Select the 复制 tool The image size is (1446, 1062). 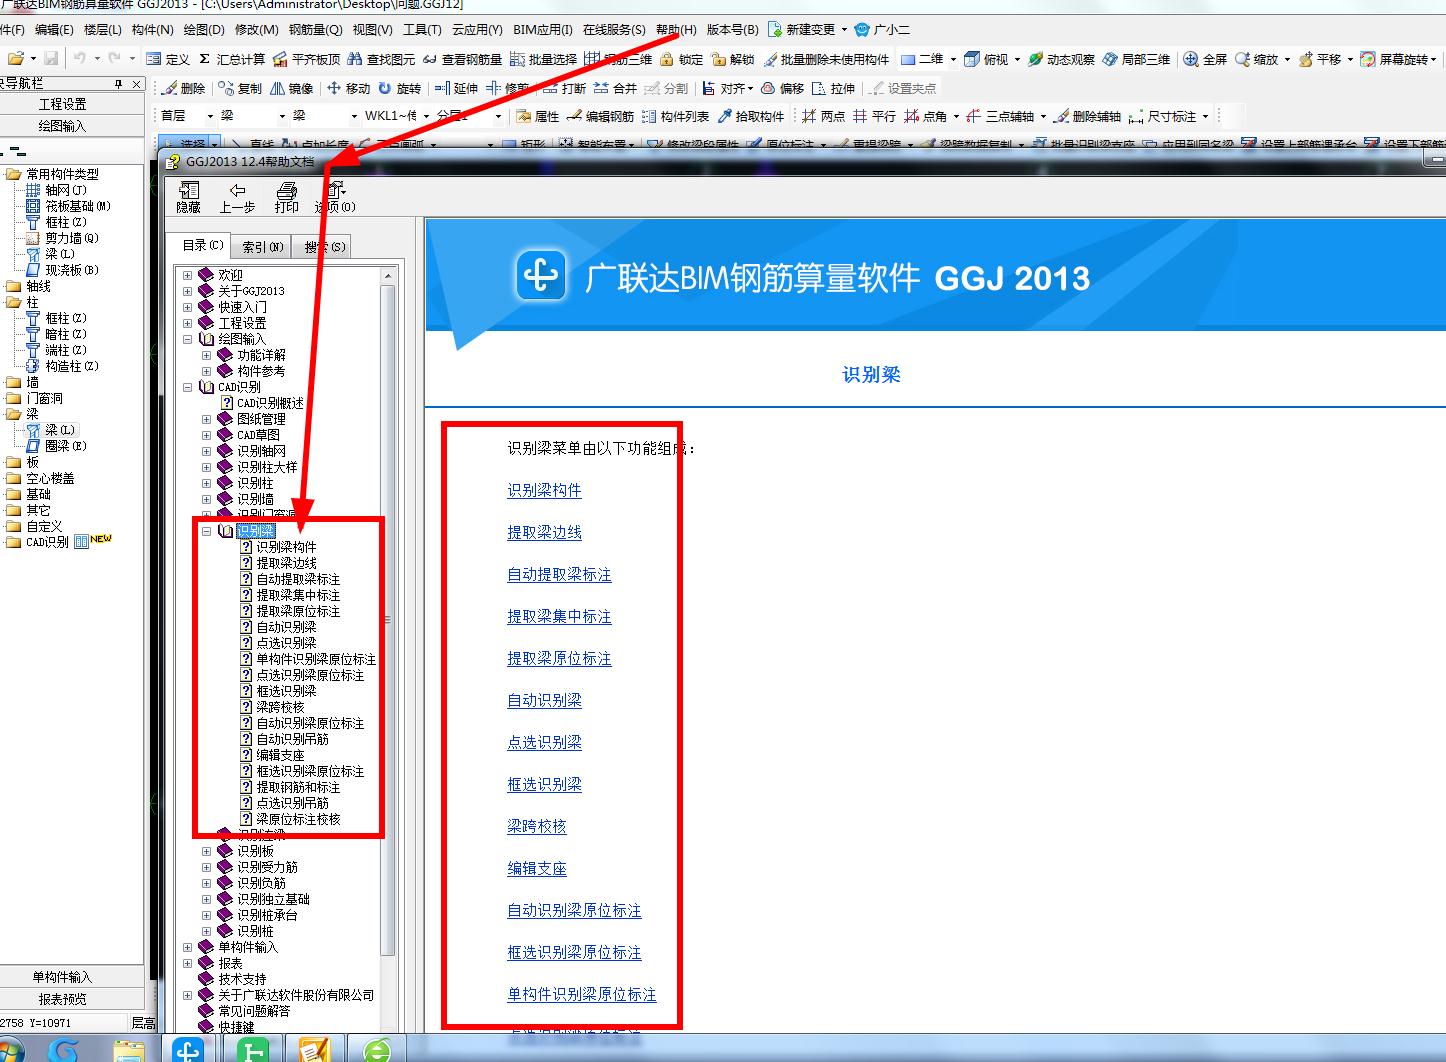point(240,88)
